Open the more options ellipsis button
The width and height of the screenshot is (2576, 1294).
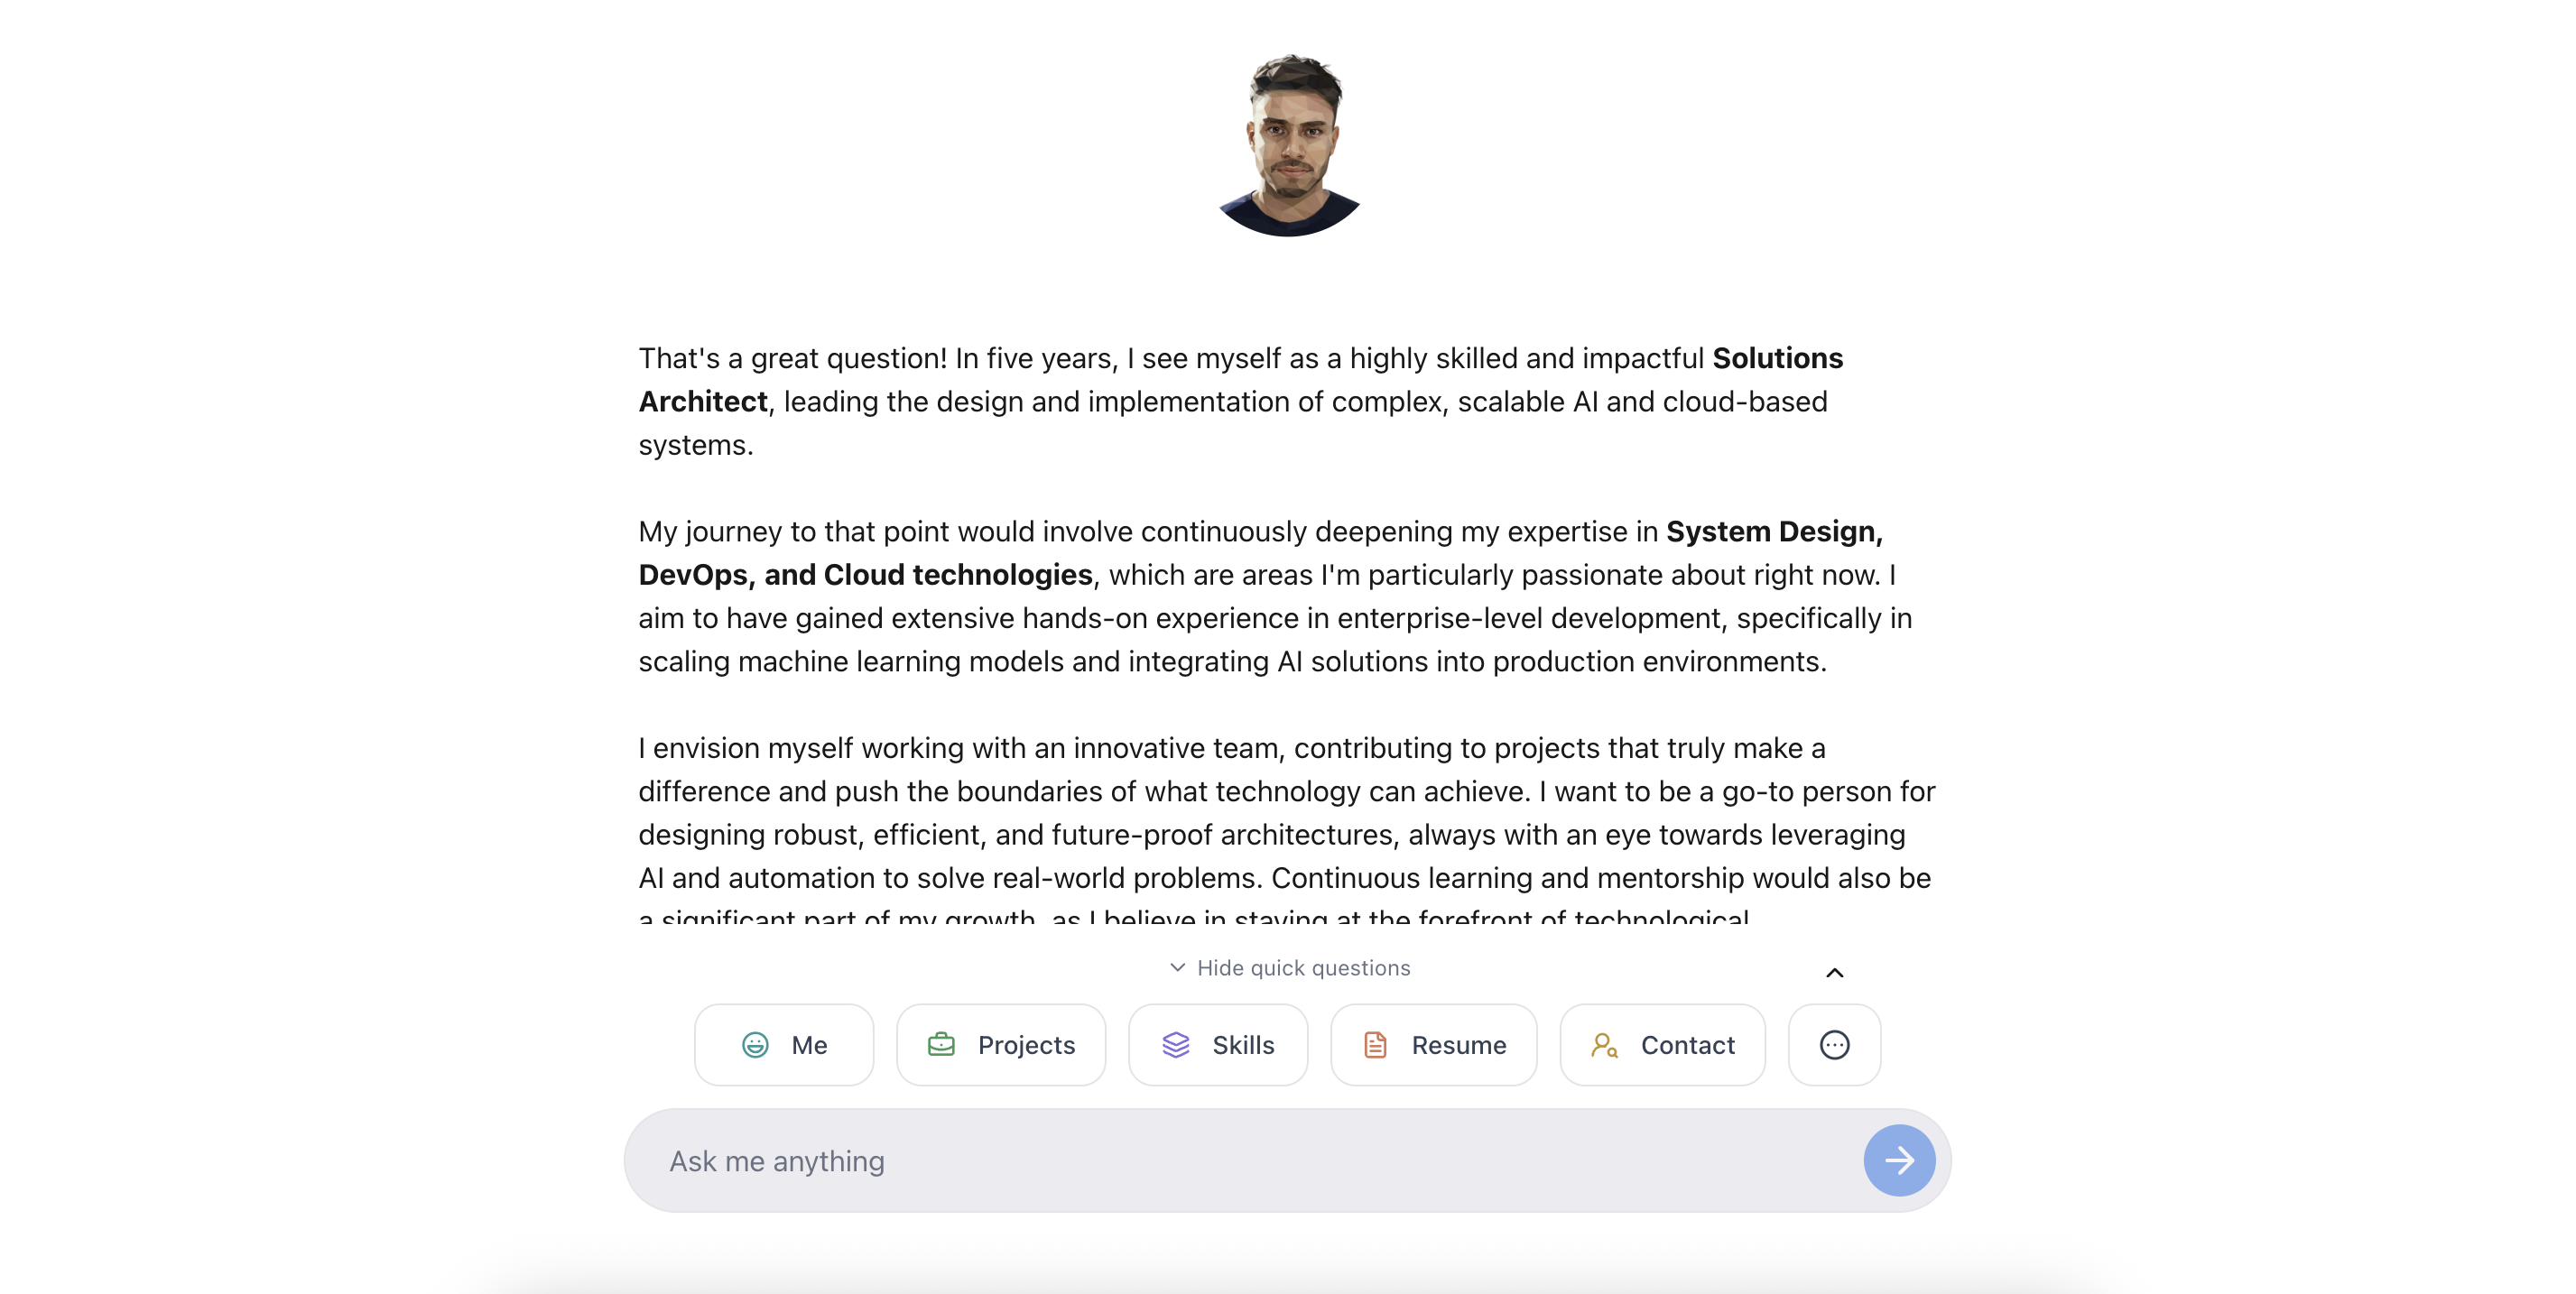[1834, 1045]
